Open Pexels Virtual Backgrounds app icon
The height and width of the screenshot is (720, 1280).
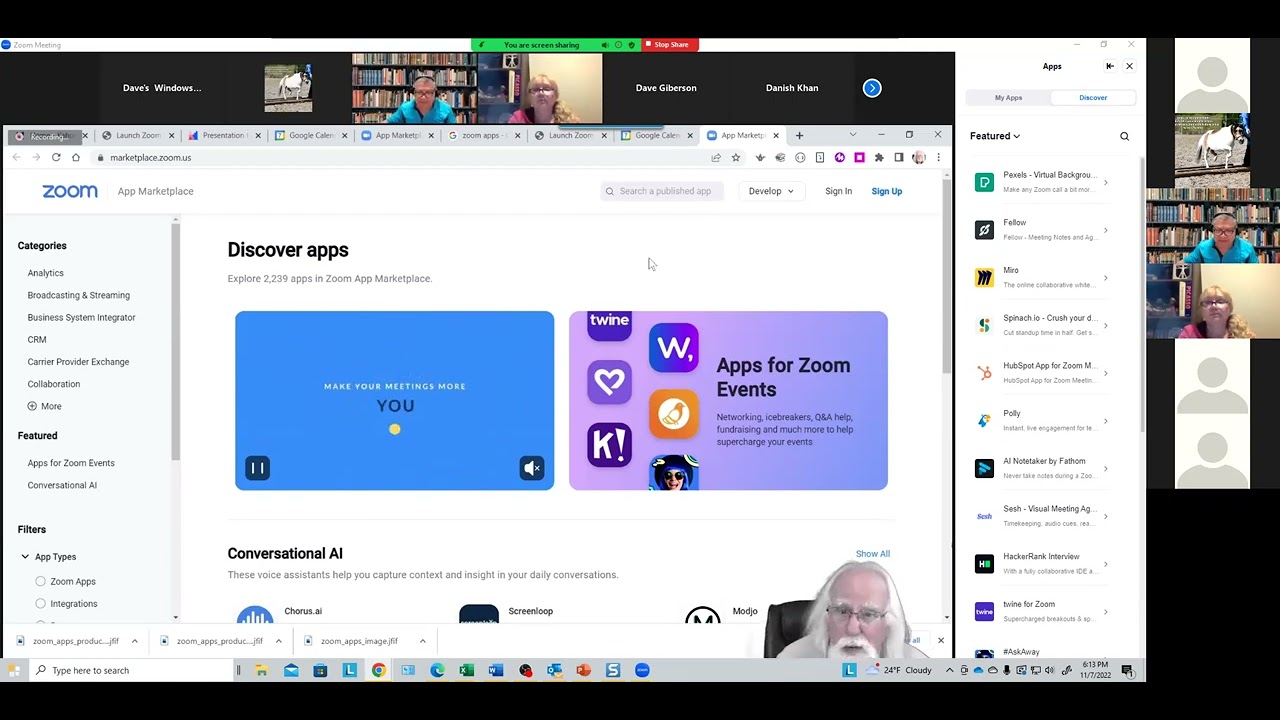tap(985, 182)
